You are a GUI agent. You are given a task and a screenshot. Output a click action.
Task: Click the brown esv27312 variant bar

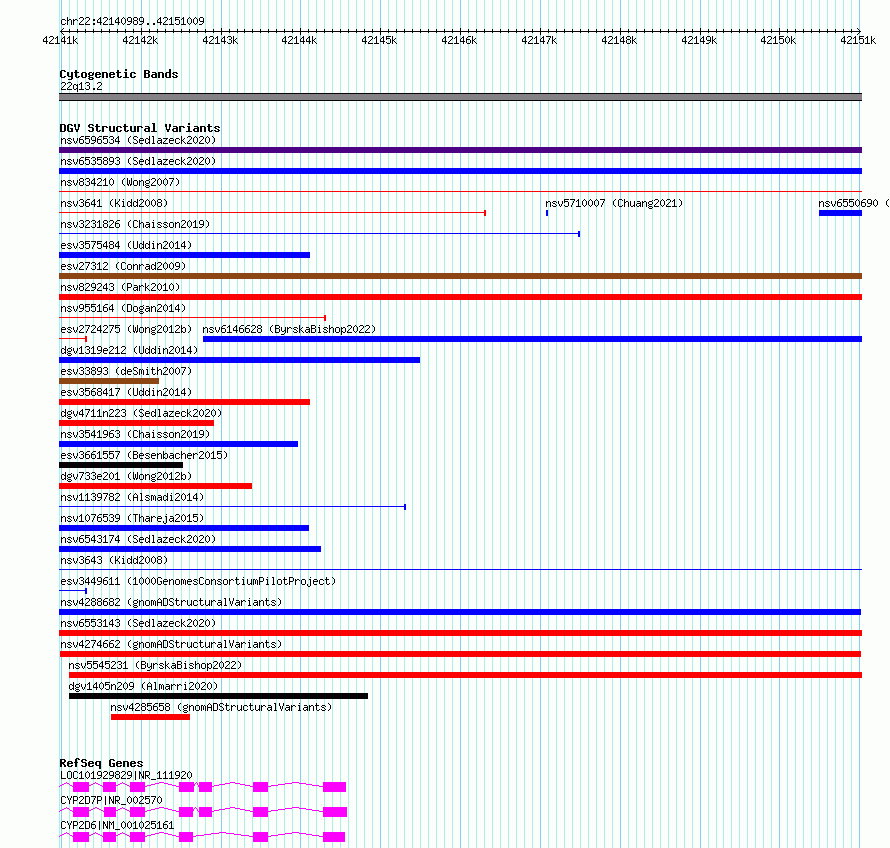click(x=460, y=276)
